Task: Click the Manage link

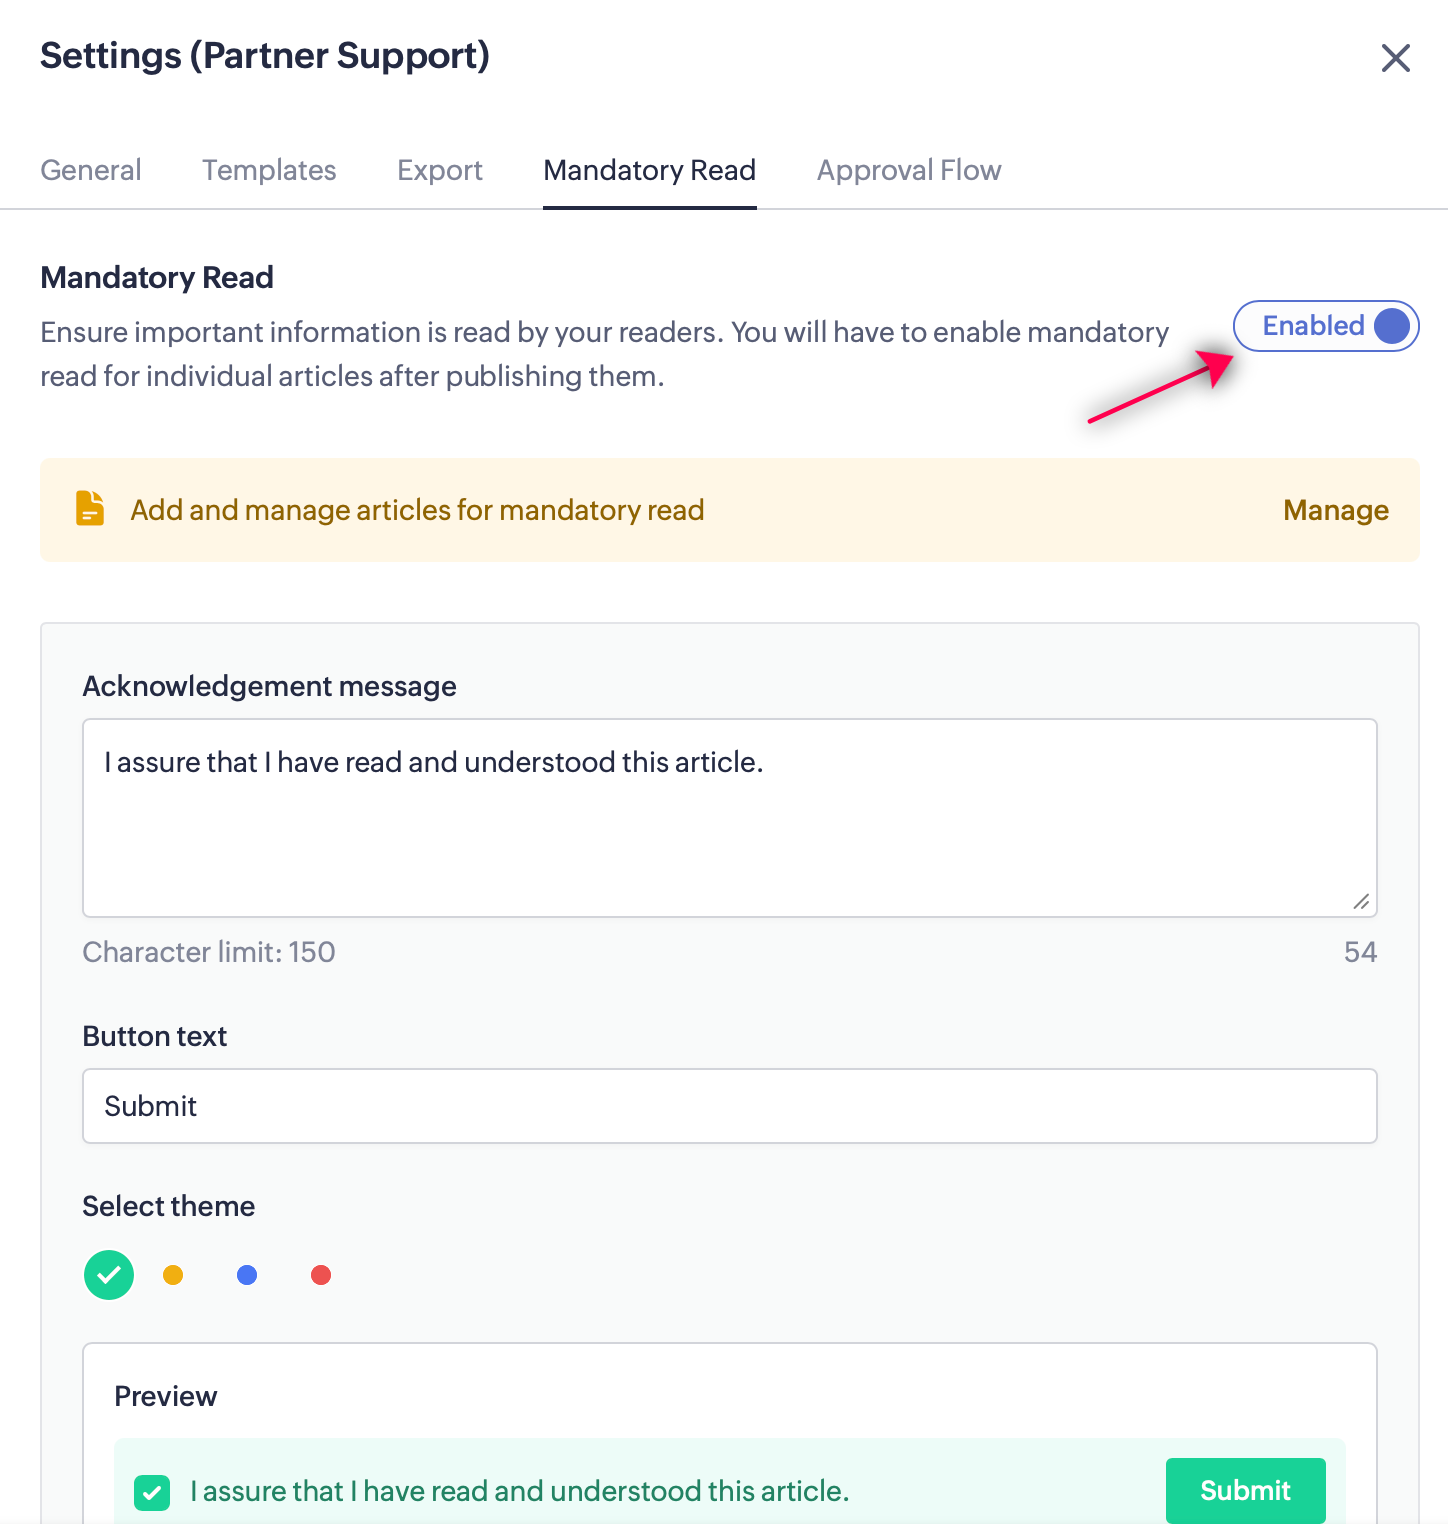Action: 1336,510
